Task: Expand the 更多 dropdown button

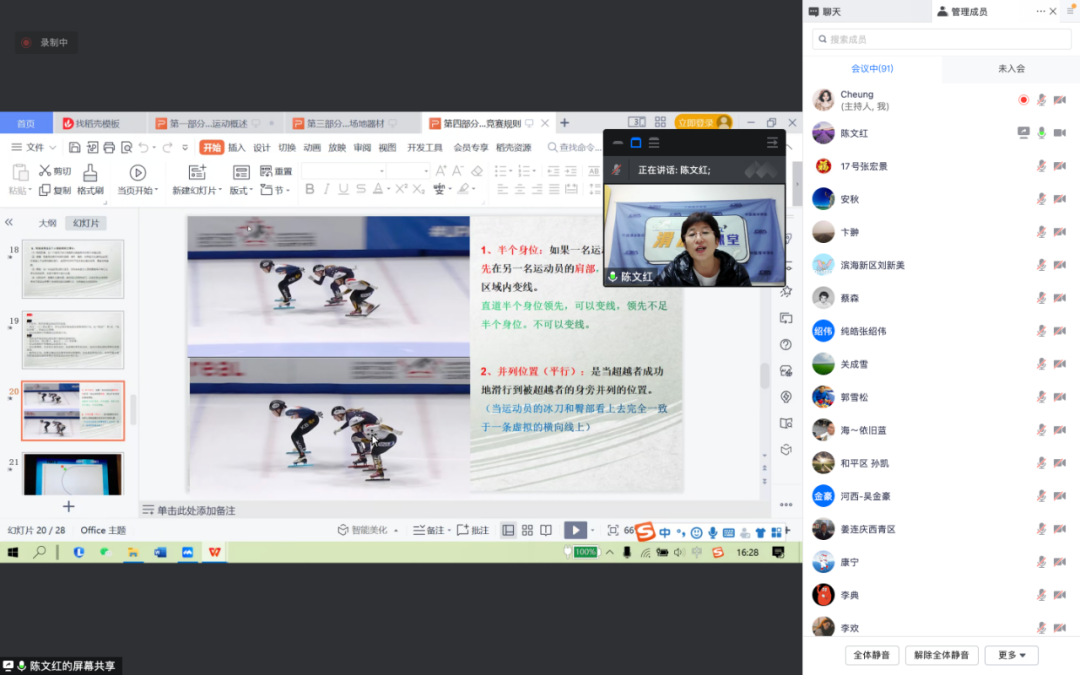Action: pyautogui.click(x=1012, y=655)
